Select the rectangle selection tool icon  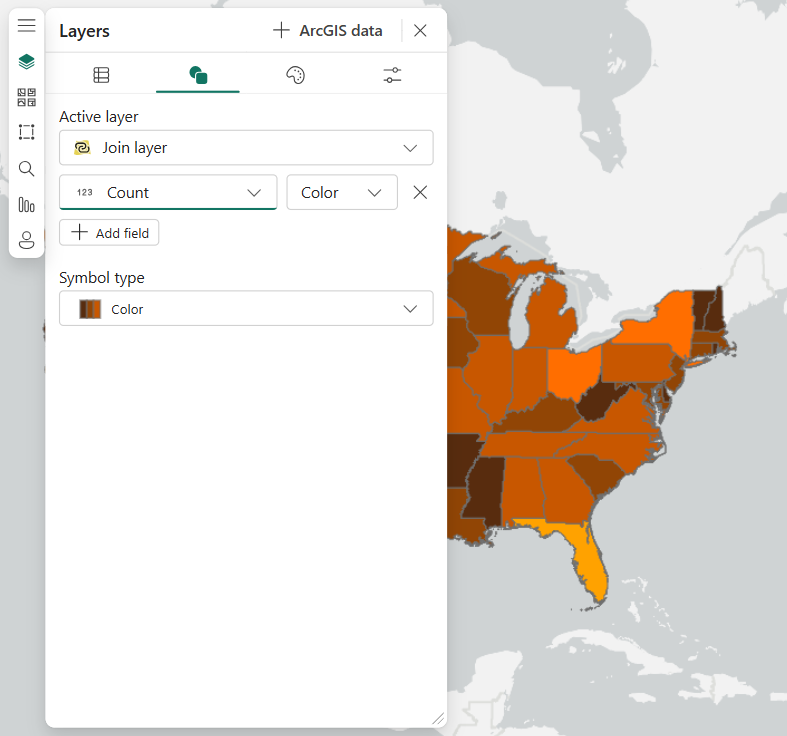pos(27,132)
